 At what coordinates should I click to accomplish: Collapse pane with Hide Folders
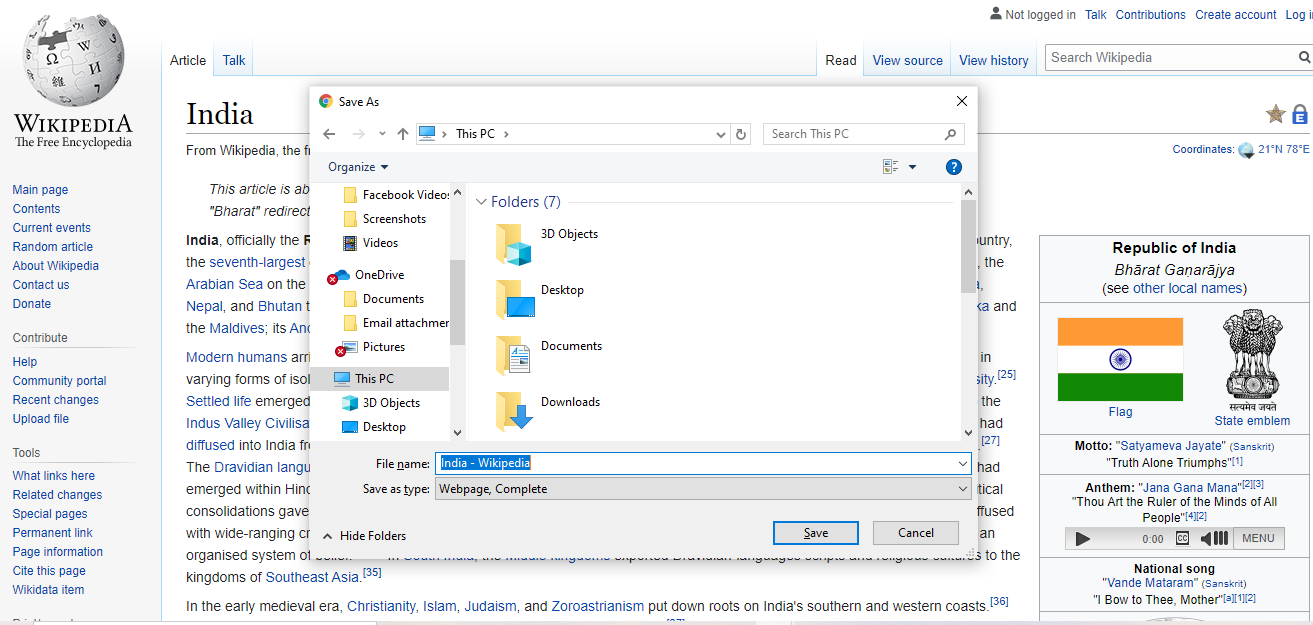(364, 536)
